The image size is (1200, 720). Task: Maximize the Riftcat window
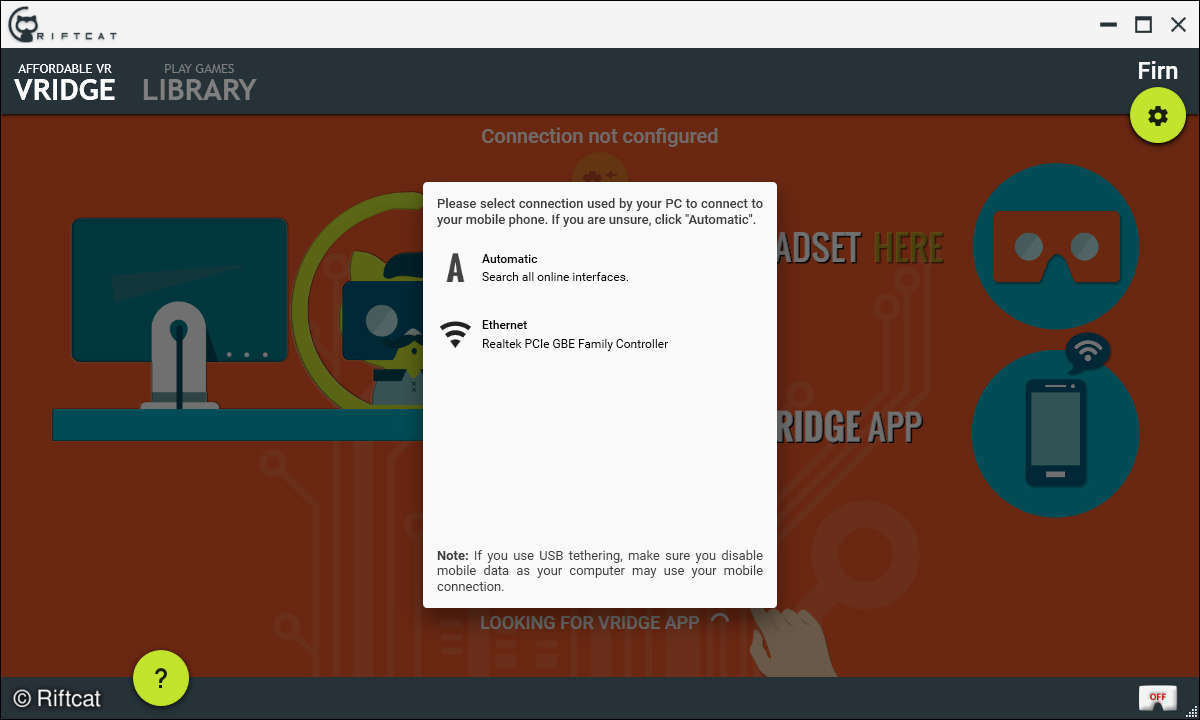[1143, 25]
